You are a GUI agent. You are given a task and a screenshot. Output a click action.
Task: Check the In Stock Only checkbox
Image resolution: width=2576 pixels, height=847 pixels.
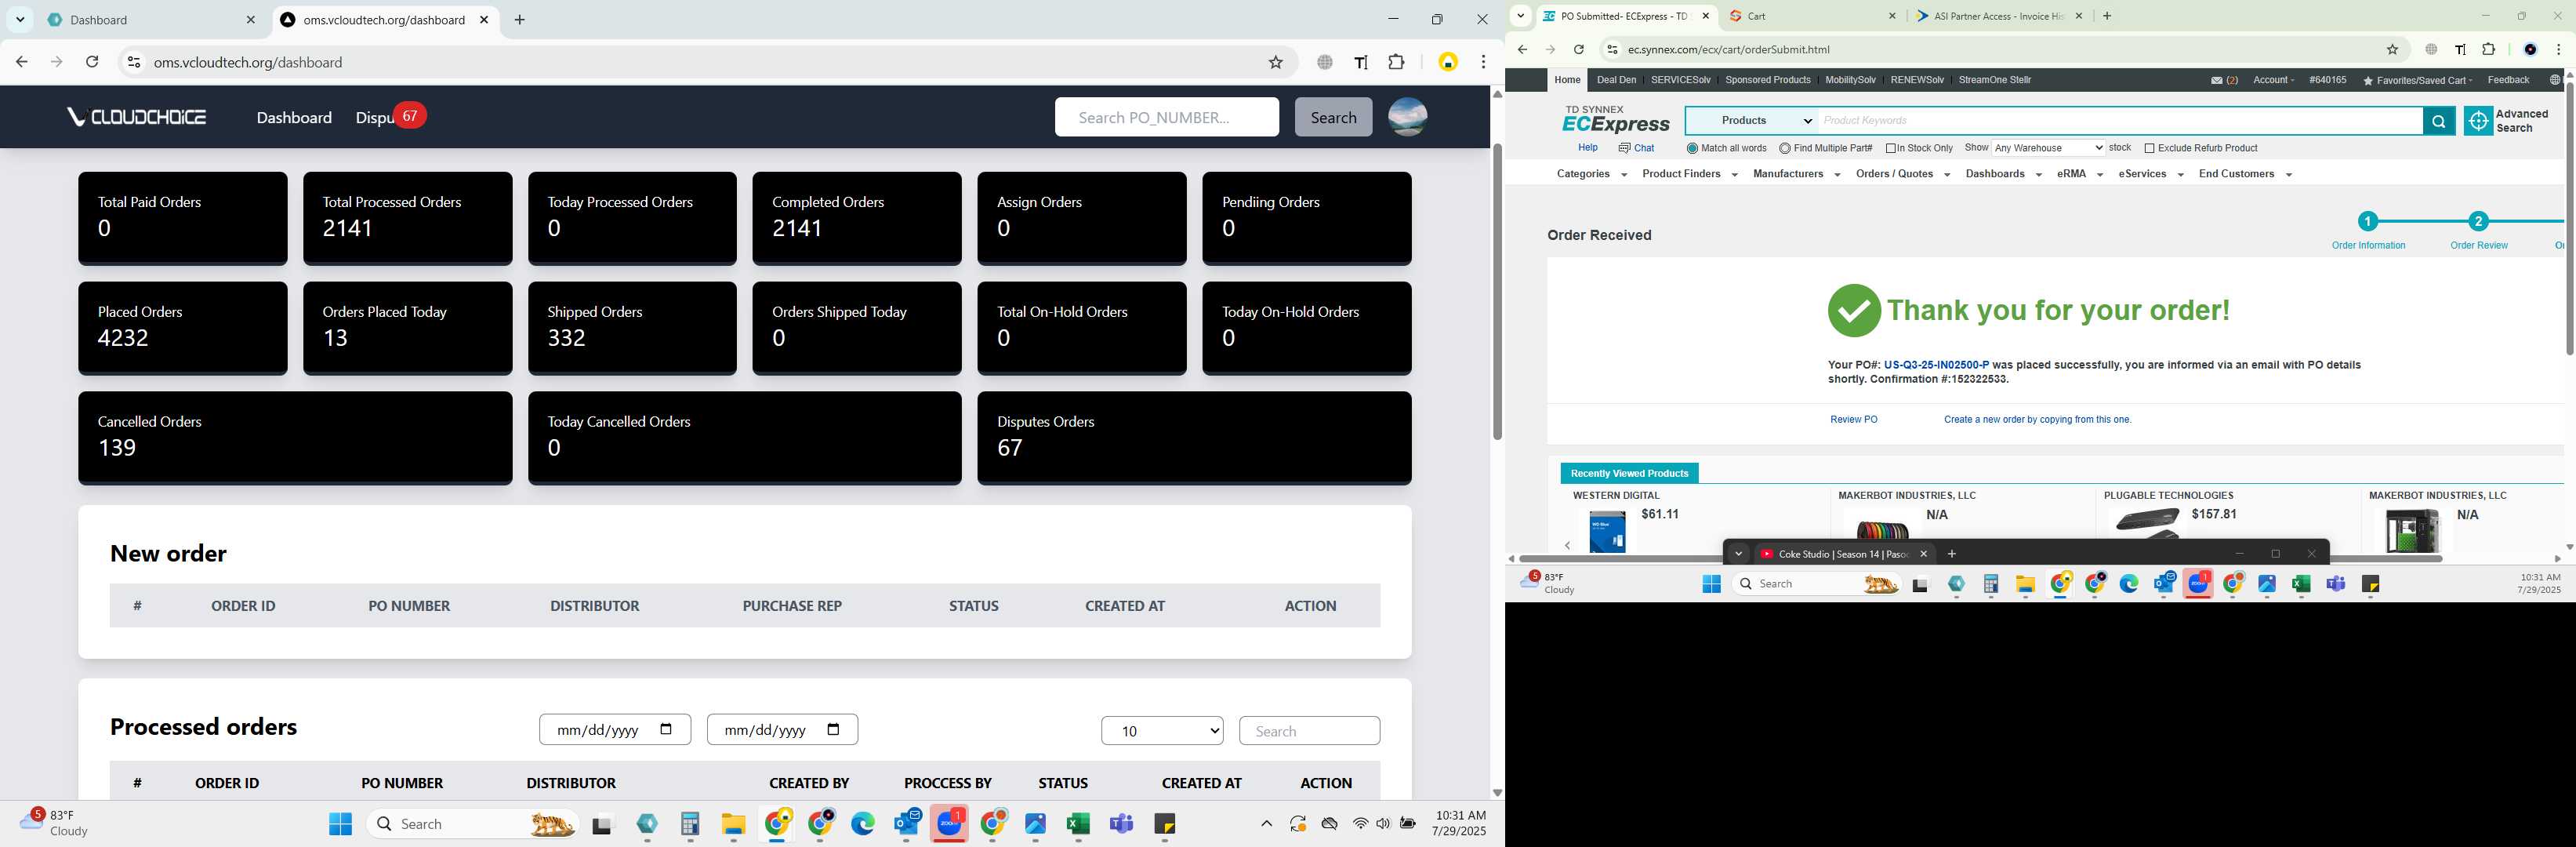tap(1890, 148)
